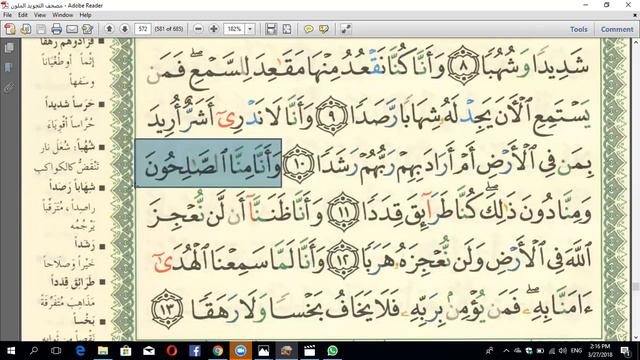This screenshot has width=640, height=360.
Task: Open the Action Center notifications icon
Action: (626, 351)
